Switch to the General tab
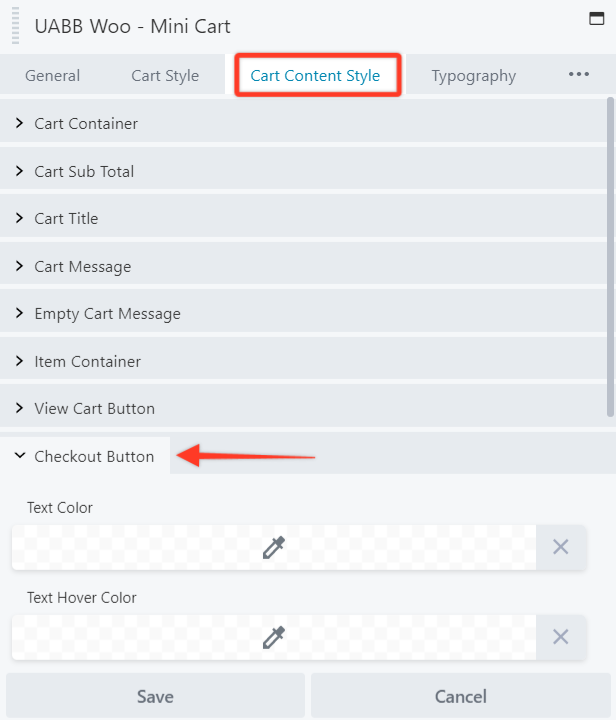This screenshot has height=720, width=616. coord(52,76)
